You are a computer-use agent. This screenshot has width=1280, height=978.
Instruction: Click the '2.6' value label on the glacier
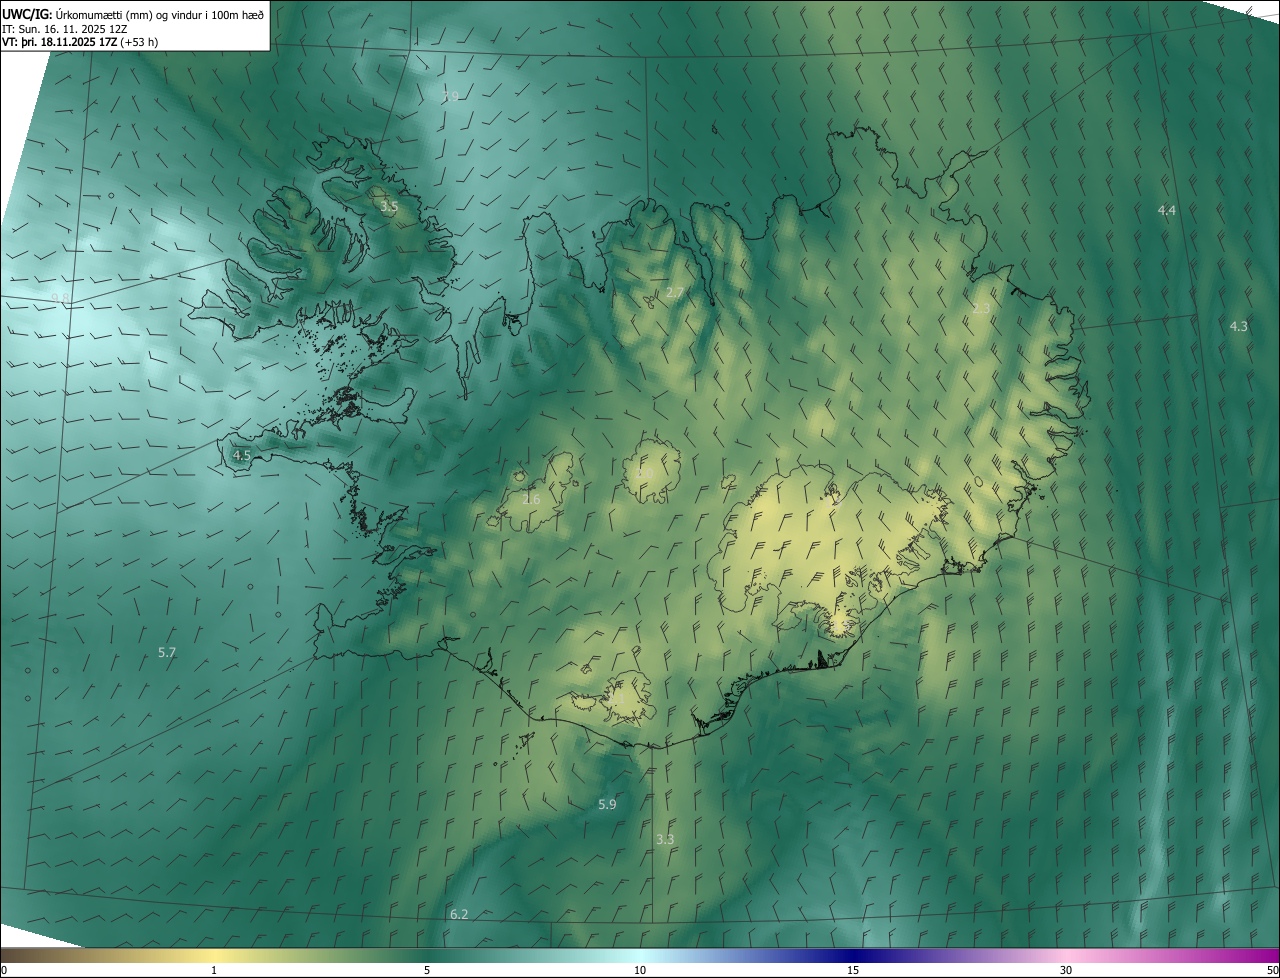531,499
